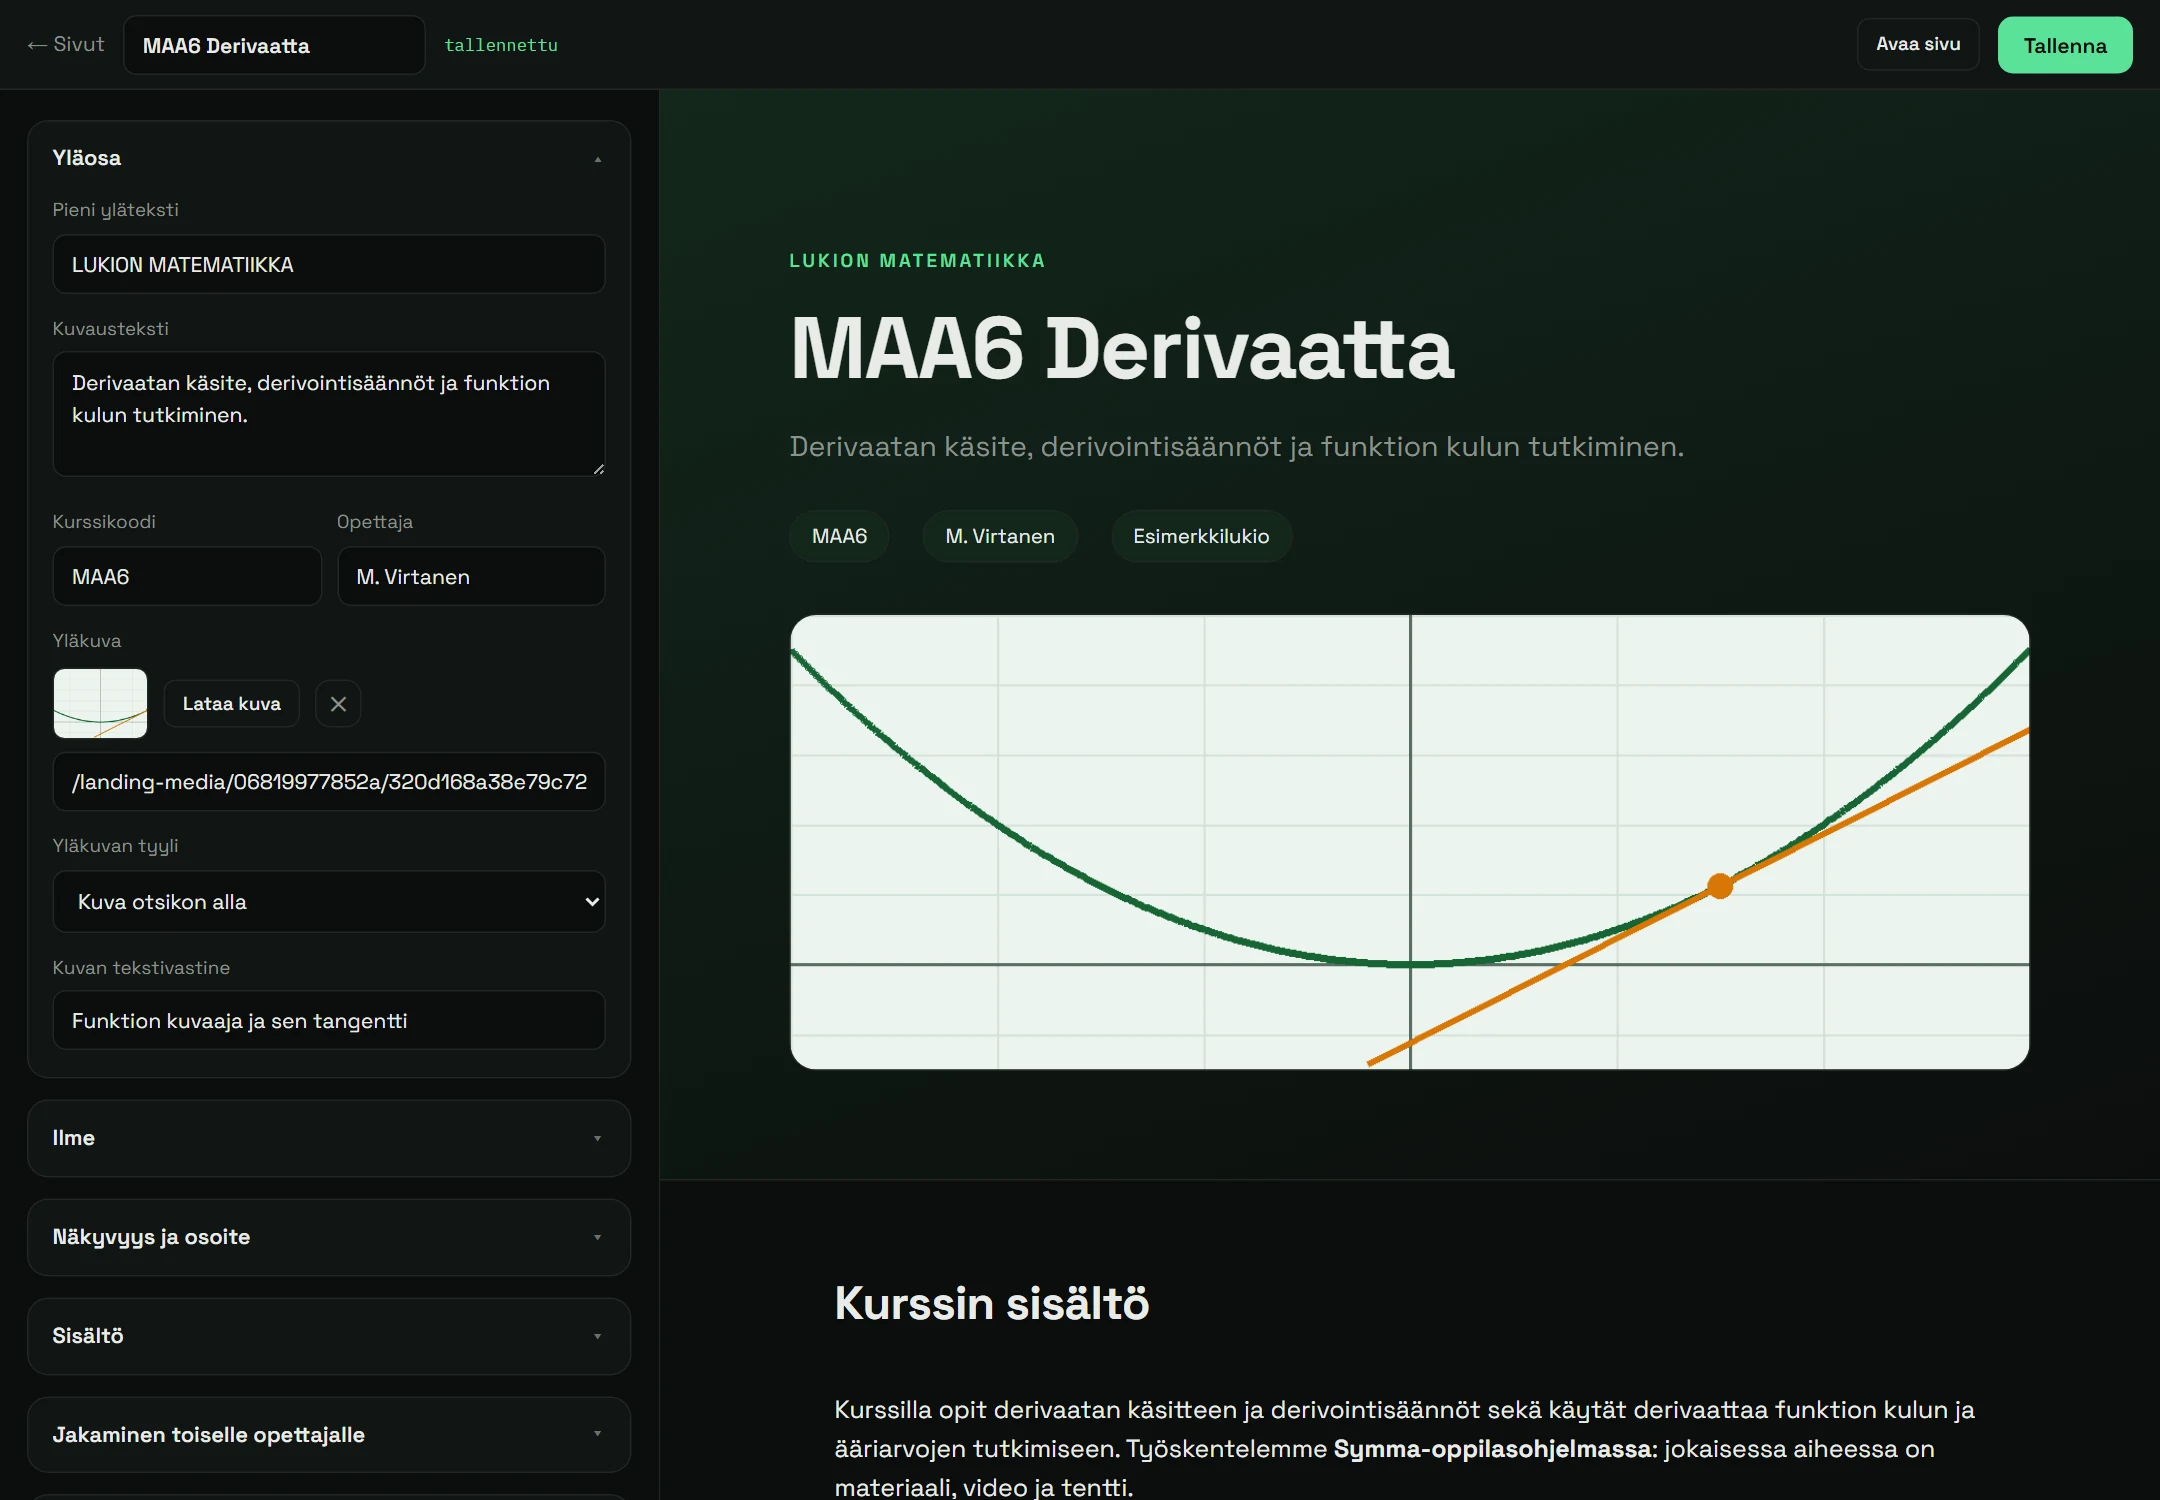Grab the resize handle of Kuvausteksti textarea
Screen dimensions: 2160x1500
pyautogui.click(x=598, y=469)
